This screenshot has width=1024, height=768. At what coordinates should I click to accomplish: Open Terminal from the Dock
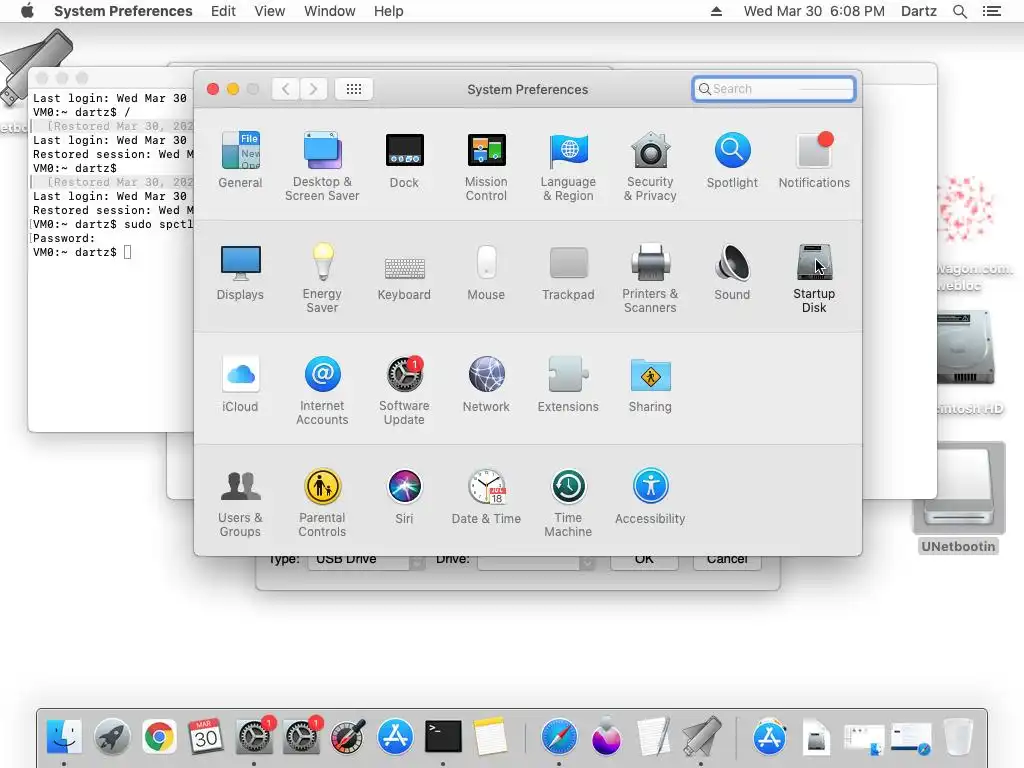443,737
